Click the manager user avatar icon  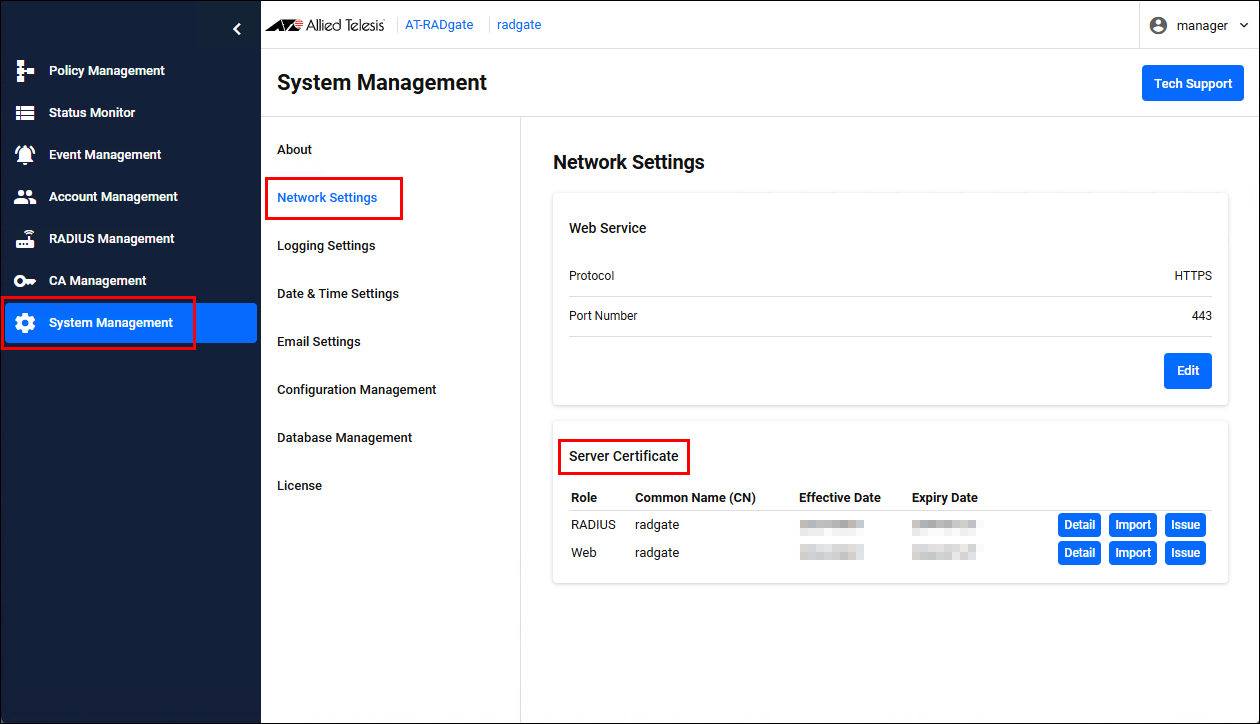pyautogui.click(x=1158, y=26)
